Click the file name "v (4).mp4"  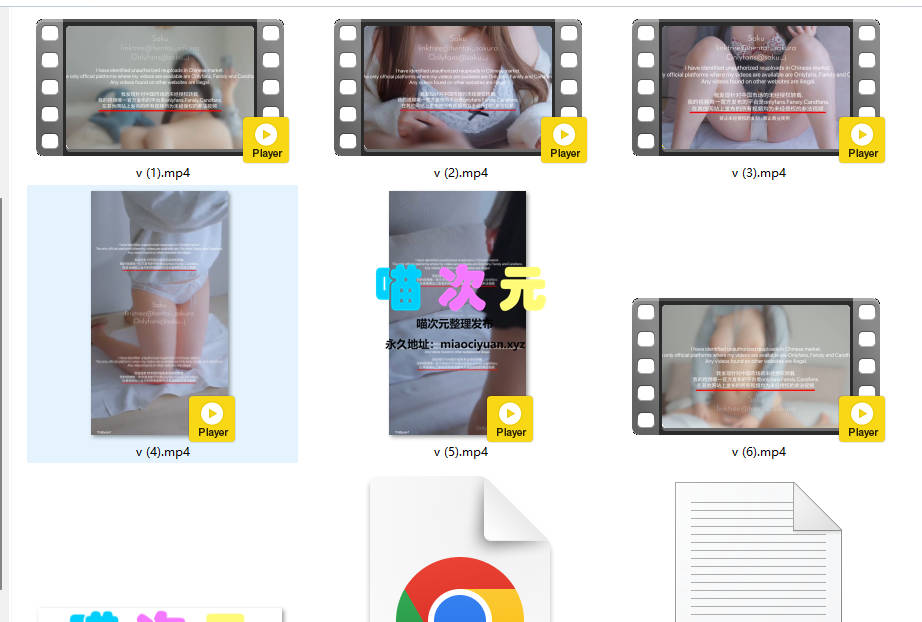[x=163, y=452]
